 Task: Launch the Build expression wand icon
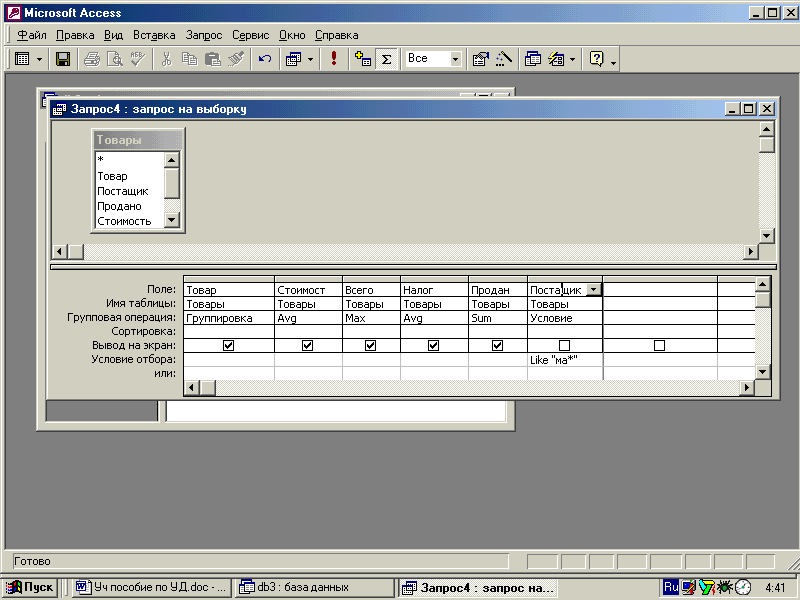504,59
